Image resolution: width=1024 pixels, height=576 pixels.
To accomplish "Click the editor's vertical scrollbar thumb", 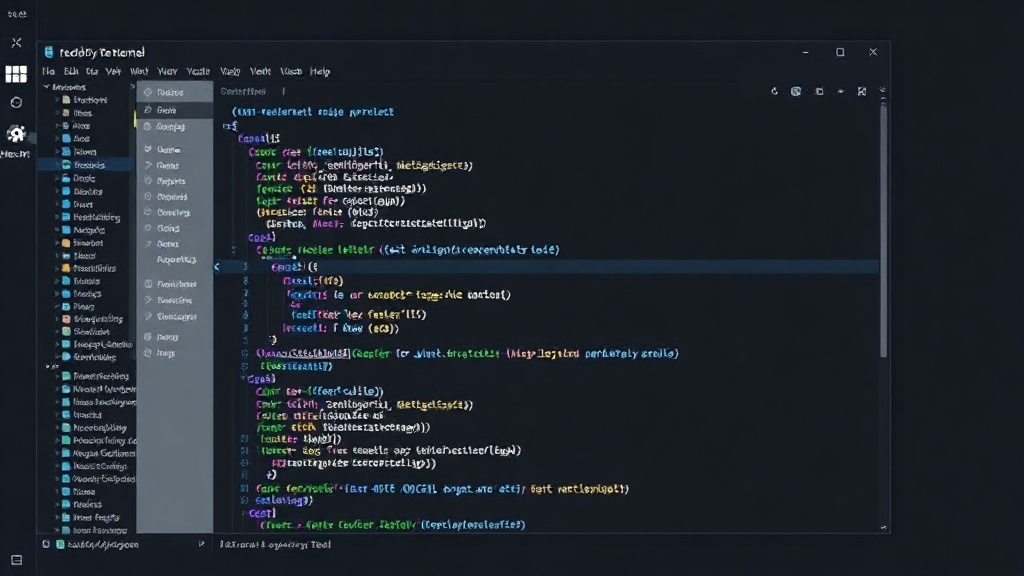I will pyautogui.click(x=883, y=232).
